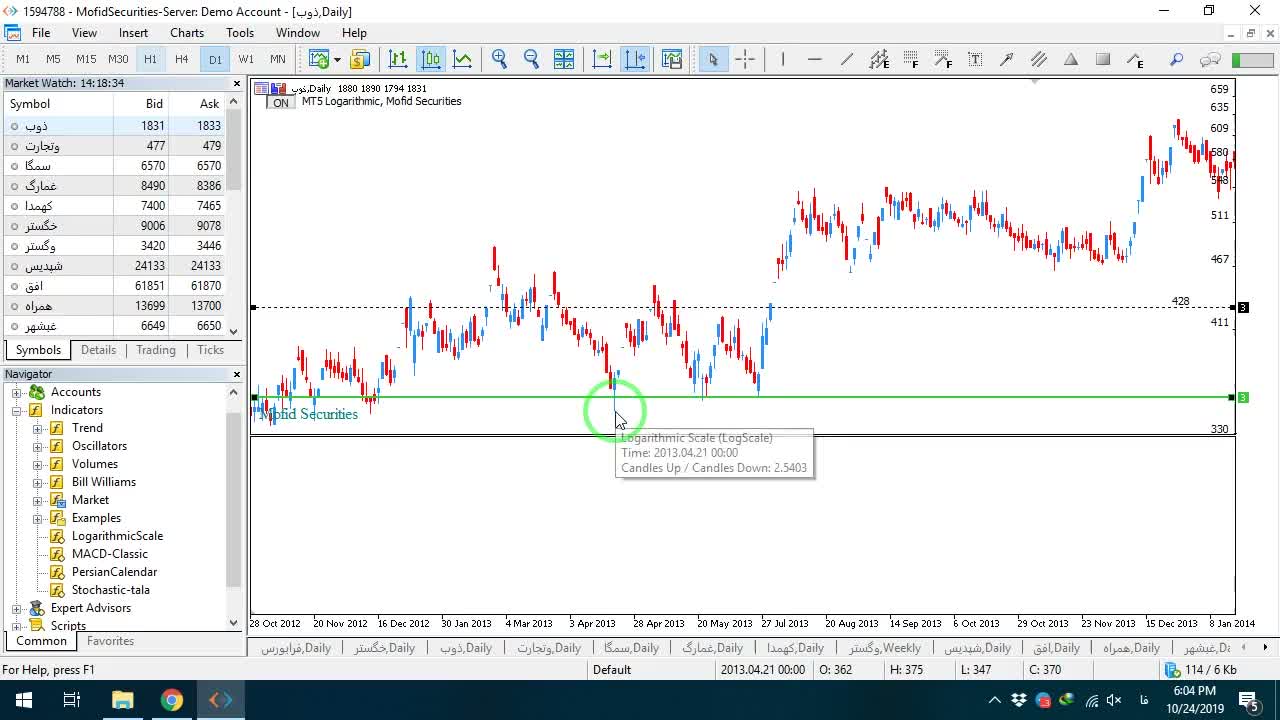This screenshot has height=720, width=1280.
Task: Zoom in on the chart
Action: coord(500,59)
